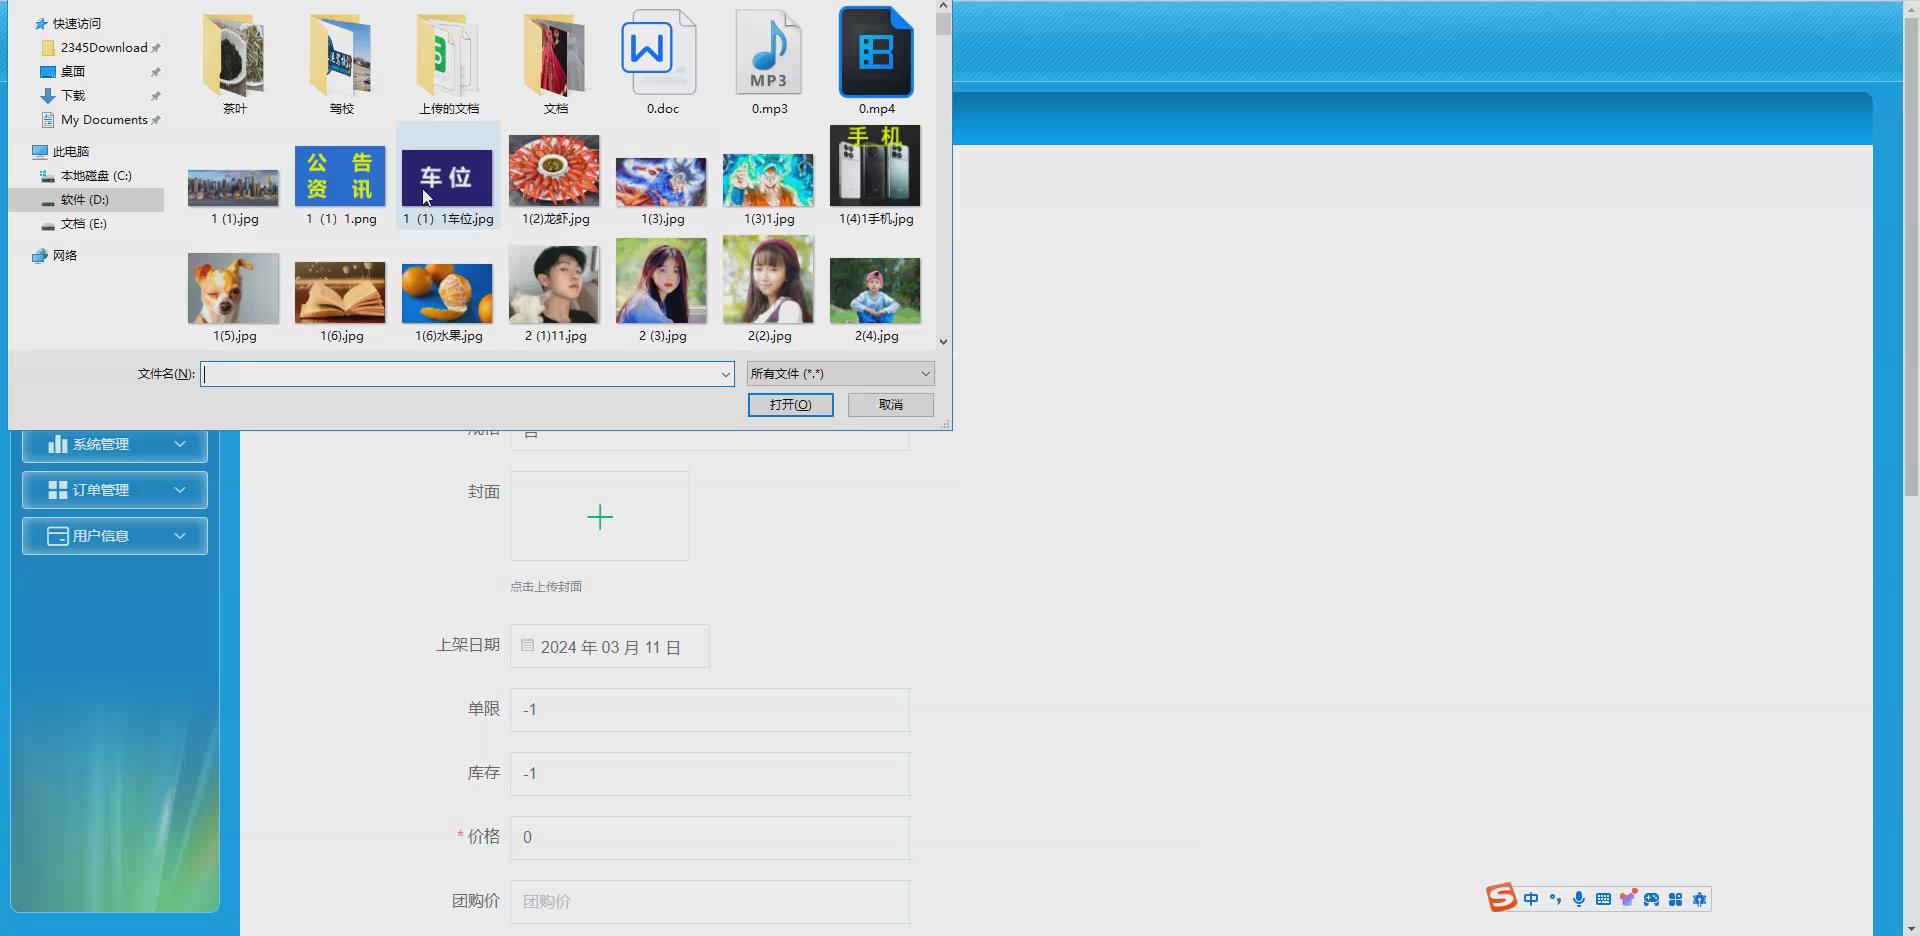Image resolution: width=1920 pixels, height=936 pixels.
Task: Toggle Chinese/English mode on Sogou bar
Action: [x=1531, y=898]
